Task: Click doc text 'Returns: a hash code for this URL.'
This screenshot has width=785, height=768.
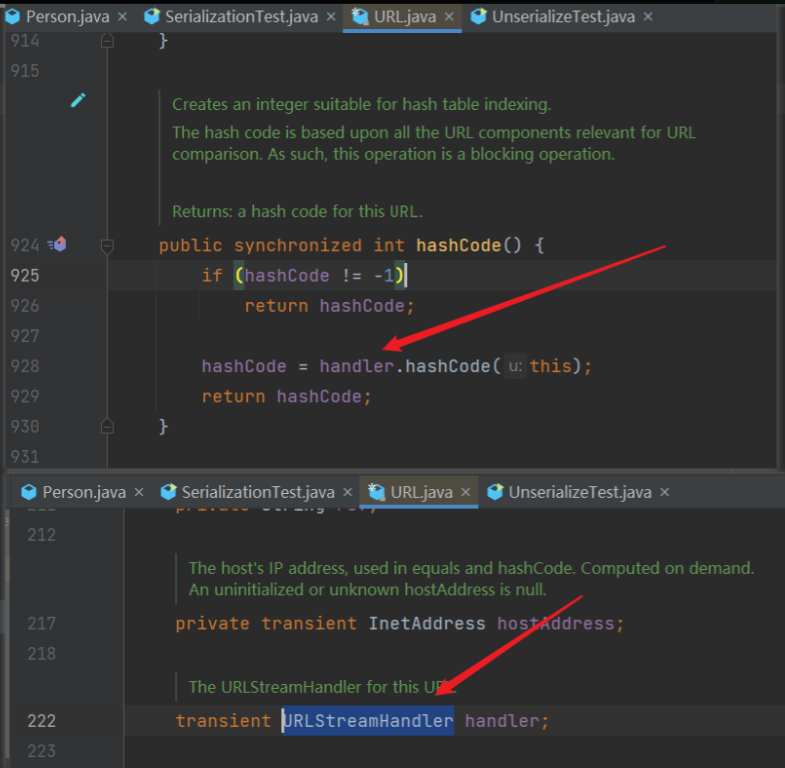Action: (297, 211)
